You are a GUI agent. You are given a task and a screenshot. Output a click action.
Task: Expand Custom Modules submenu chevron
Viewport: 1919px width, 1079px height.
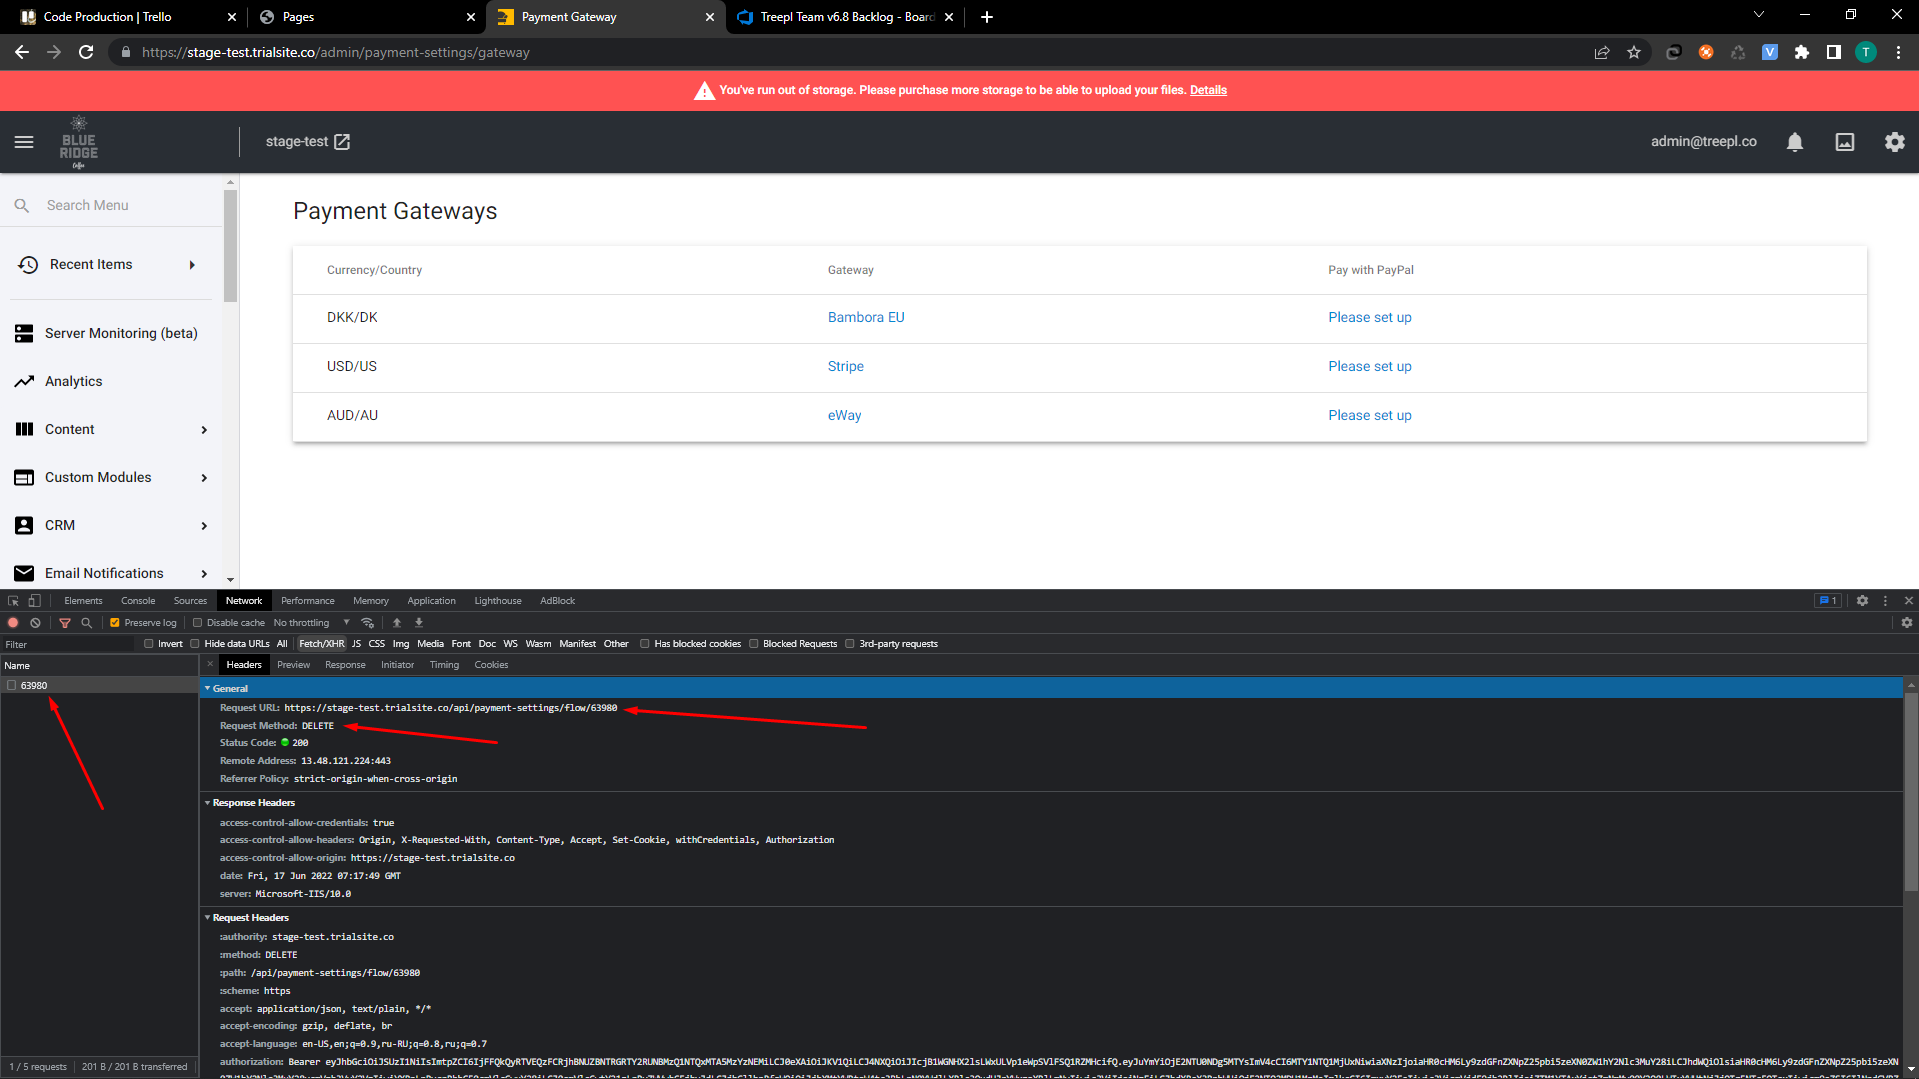tap(204, 478)
